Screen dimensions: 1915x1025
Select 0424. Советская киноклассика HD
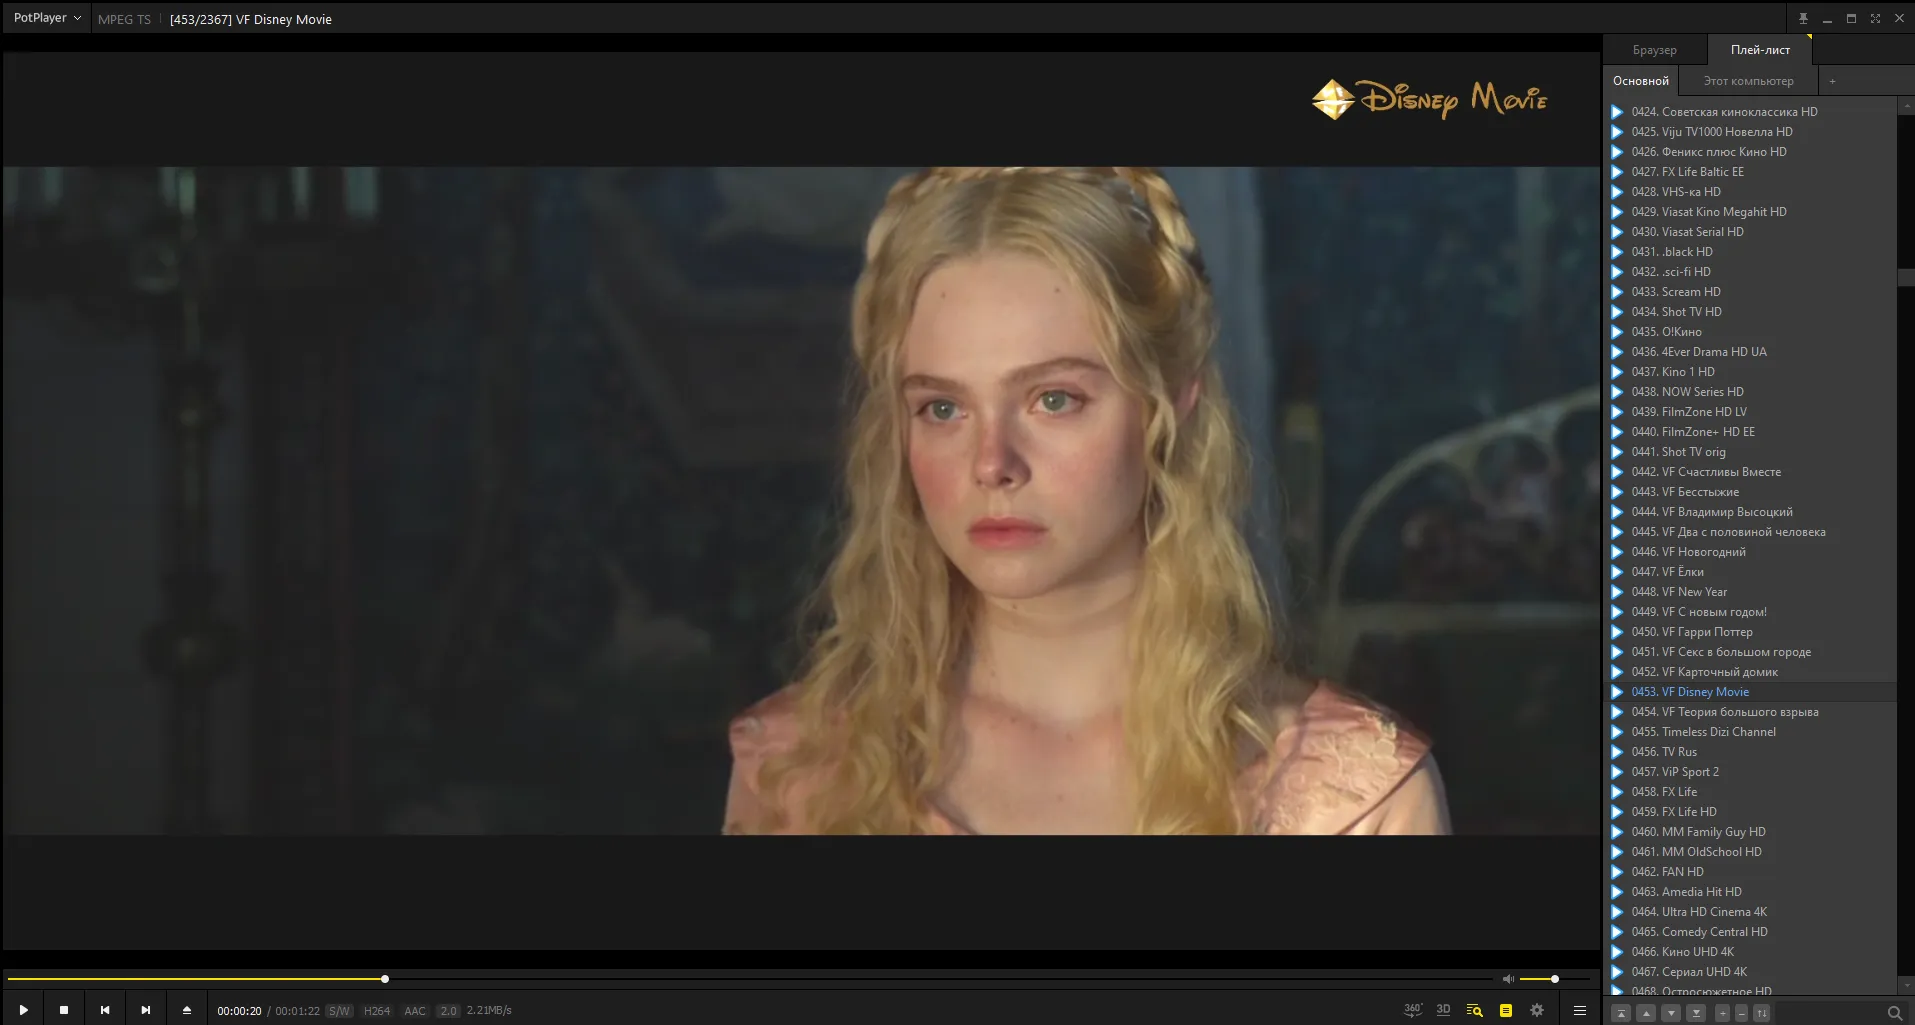(1751, 112)
